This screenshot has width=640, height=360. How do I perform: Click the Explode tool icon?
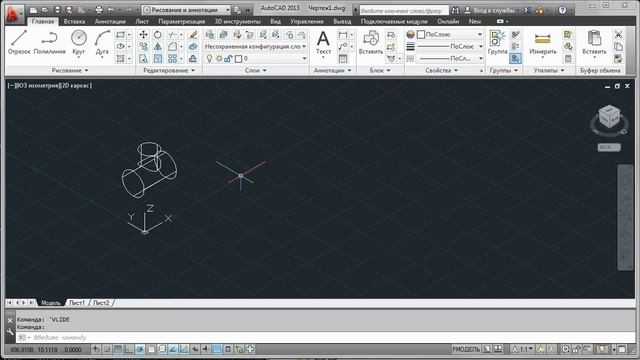[193, 47]
